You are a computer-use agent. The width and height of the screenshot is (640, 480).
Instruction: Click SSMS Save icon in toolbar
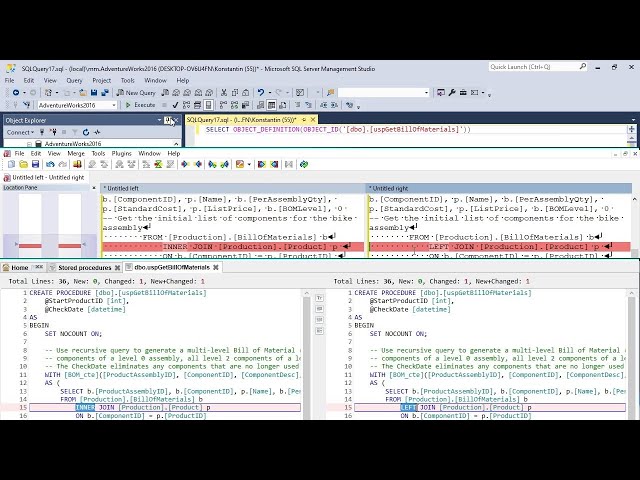click(x=94, y=93)
